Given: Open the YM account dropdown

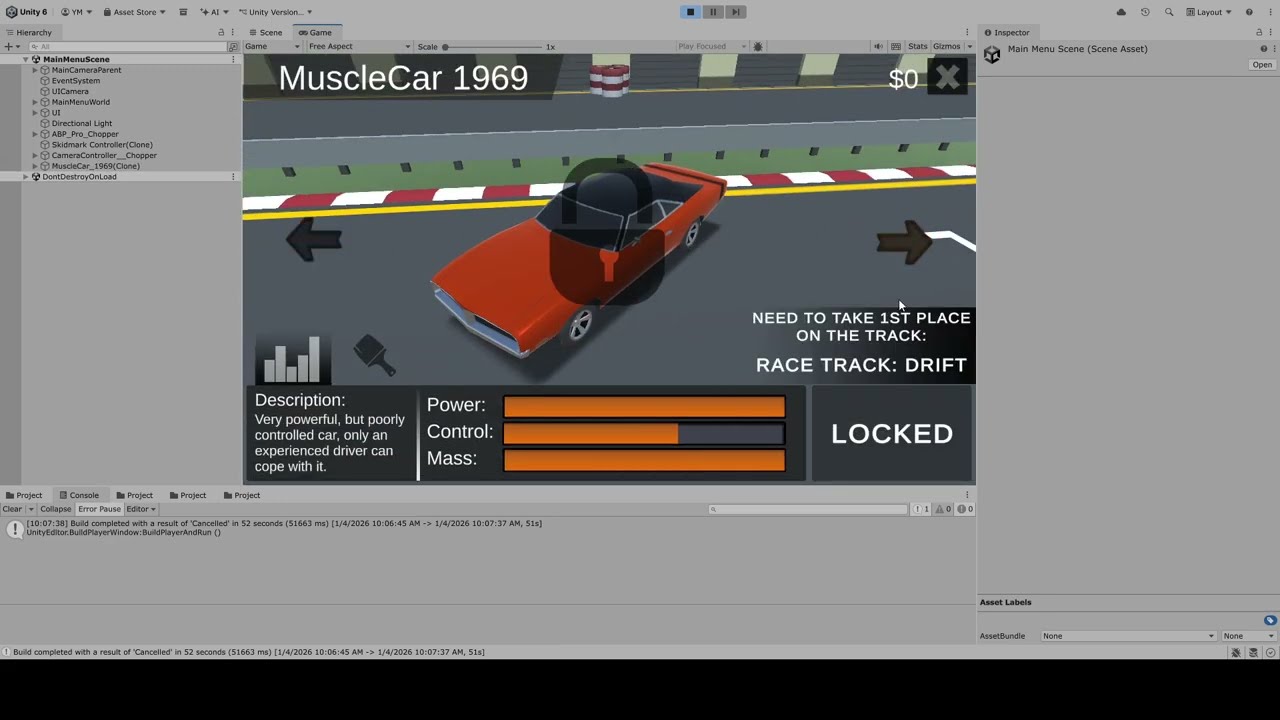Looking at the screenshot, I should tap(76, 12).
